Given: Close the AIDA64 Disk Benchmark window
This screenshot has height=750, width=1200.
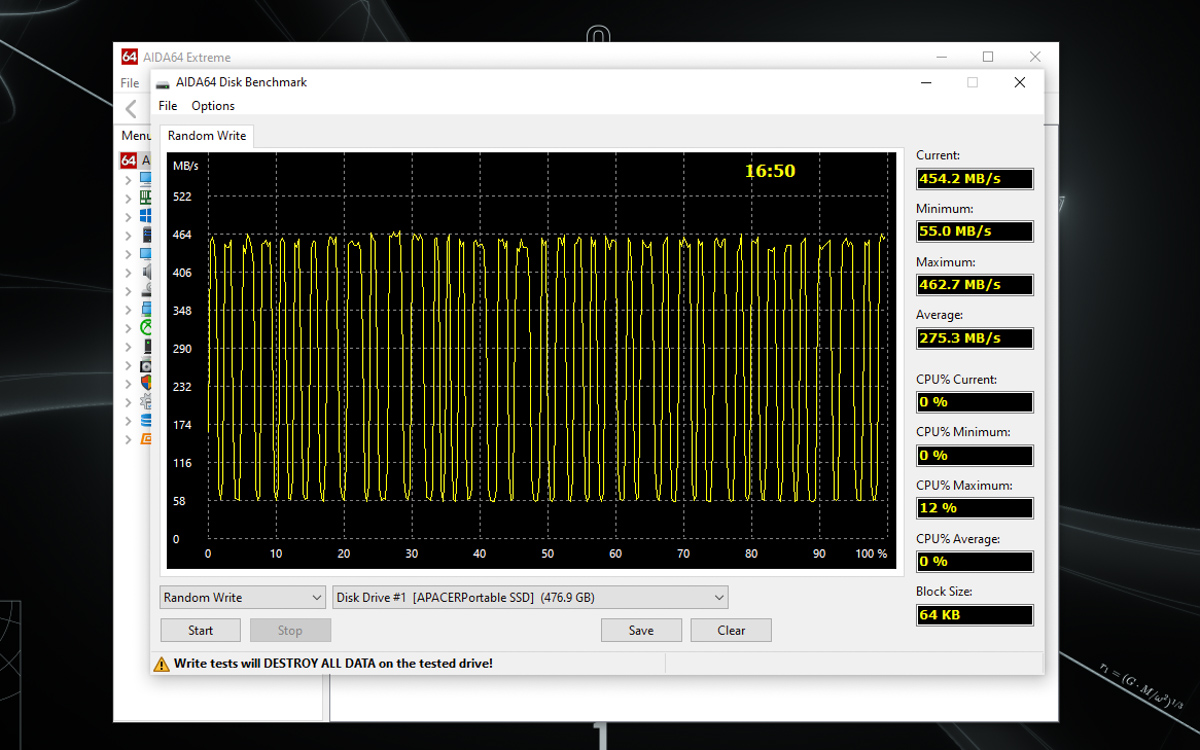Looking at the screenshot, I should point(1020,83).
